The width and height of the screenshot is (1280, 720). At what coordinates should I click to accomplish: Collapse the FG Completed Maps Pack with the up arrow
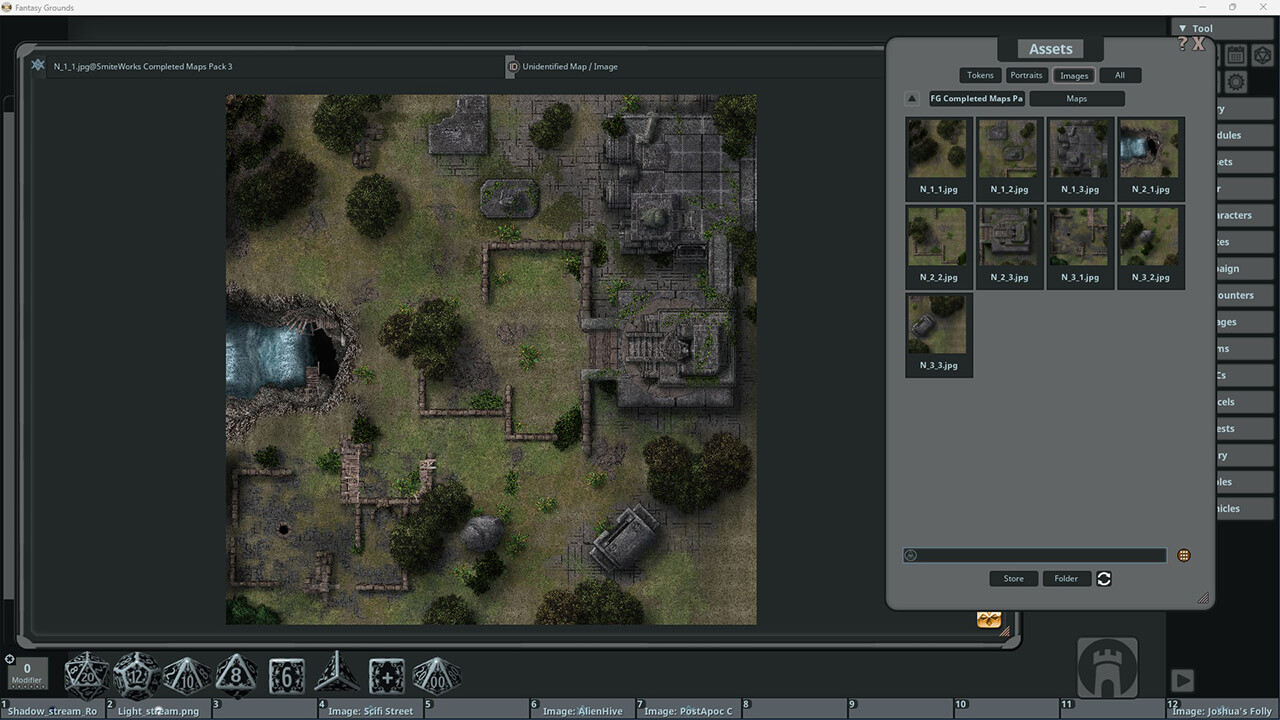[911, 98]
